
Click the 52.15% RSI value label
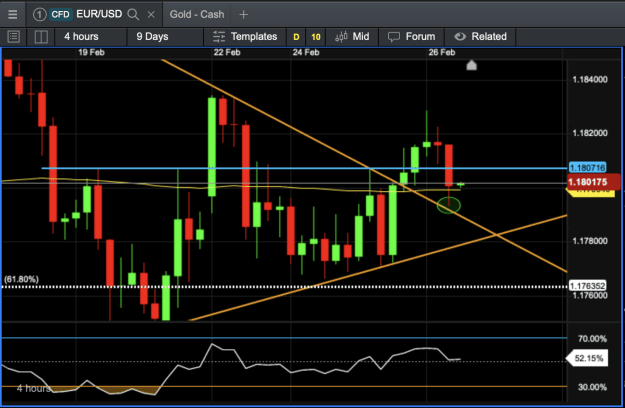(587, 358)
